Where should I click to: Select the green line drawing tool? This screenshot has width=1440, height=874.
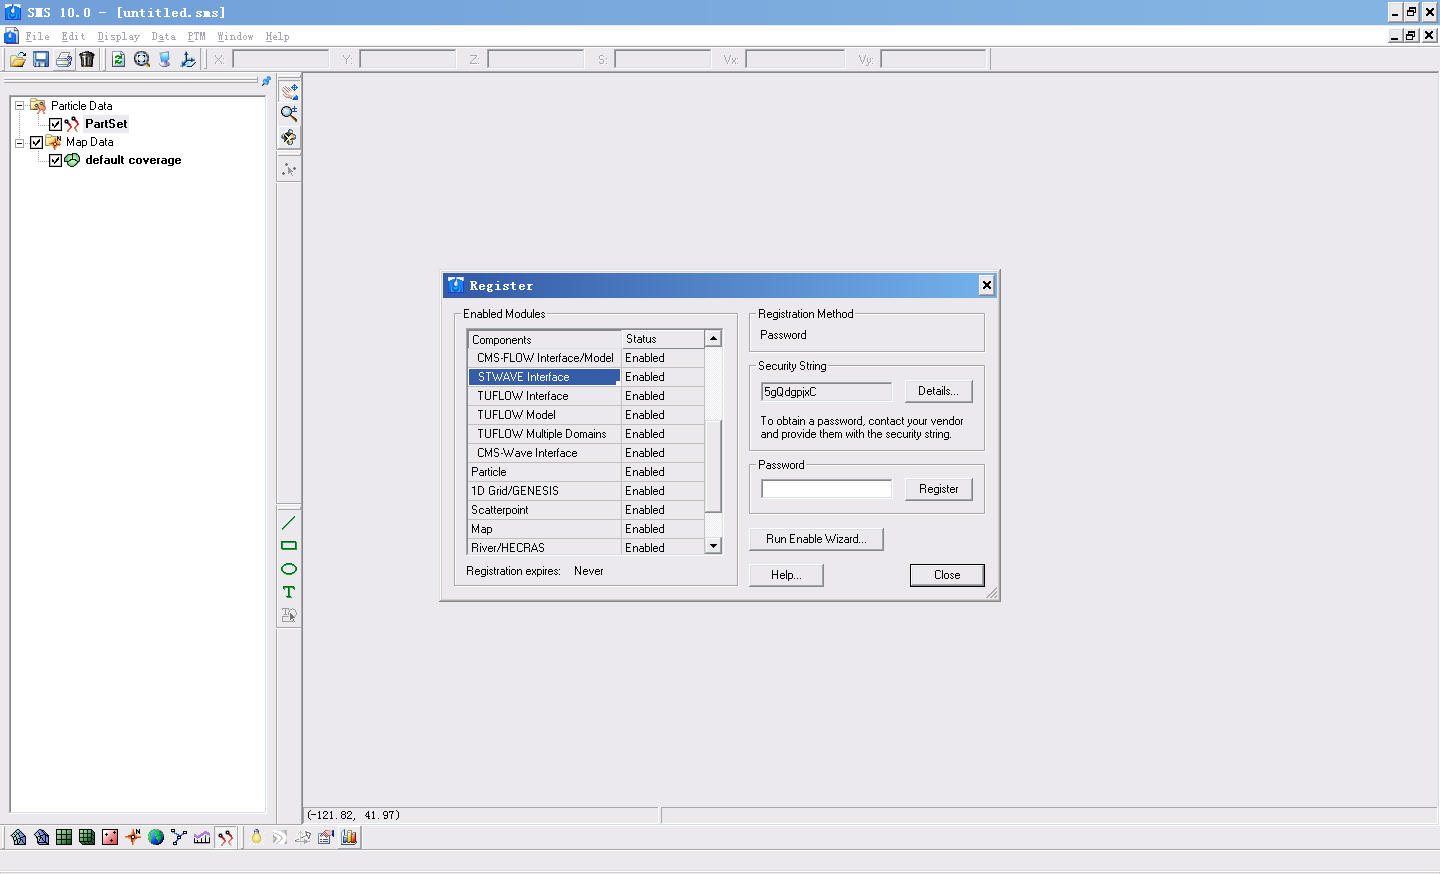pos(289,523)
